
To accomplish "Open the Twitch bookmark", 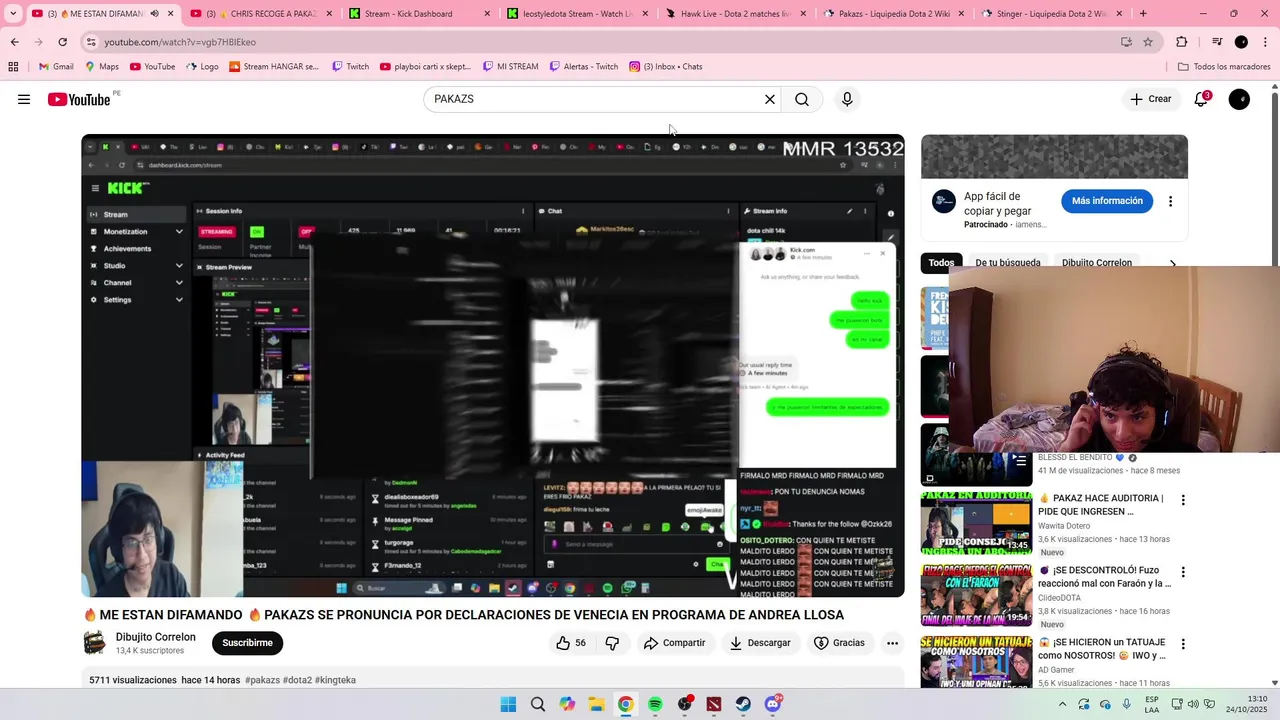I will tap(350, 67).
